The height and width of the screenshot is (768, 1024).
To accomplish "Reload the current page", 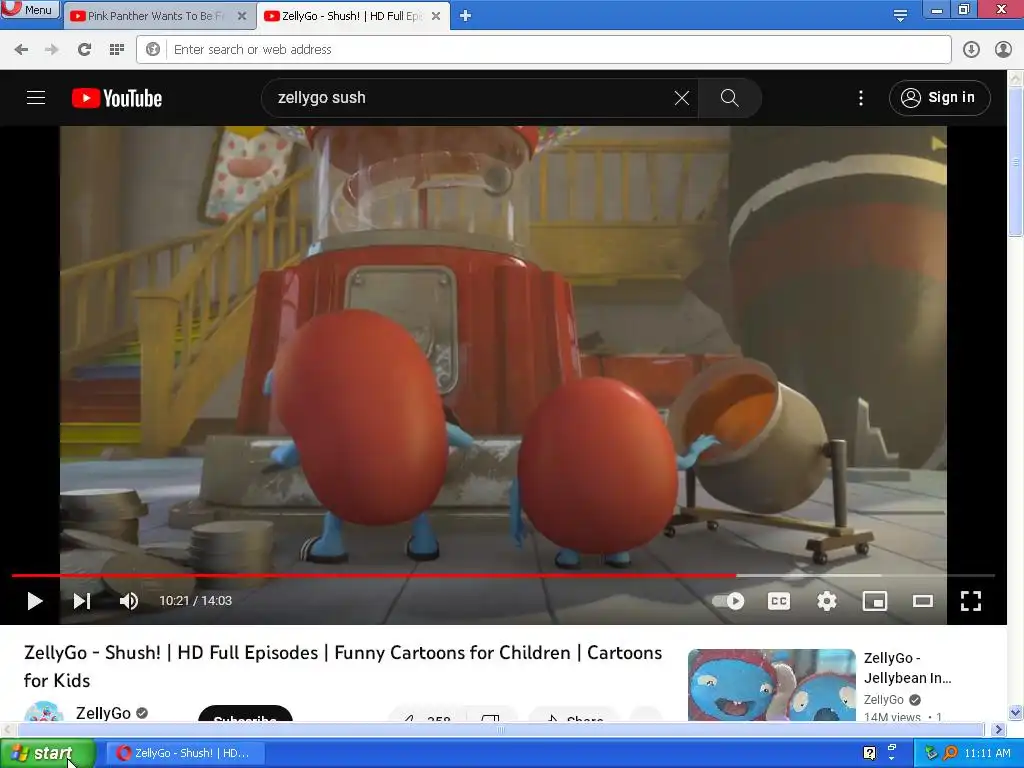I will (84, 50).
